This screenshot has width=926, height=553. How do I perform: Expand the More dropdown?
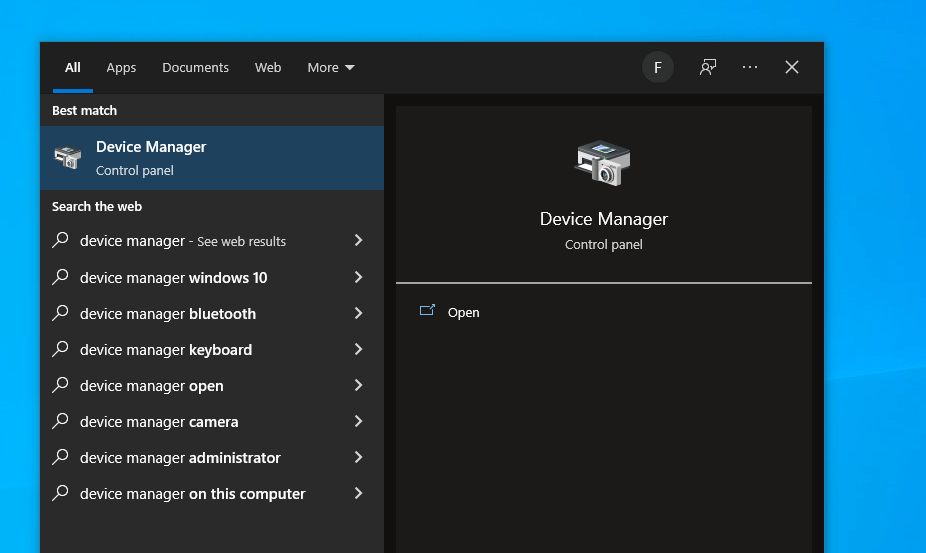331,67
